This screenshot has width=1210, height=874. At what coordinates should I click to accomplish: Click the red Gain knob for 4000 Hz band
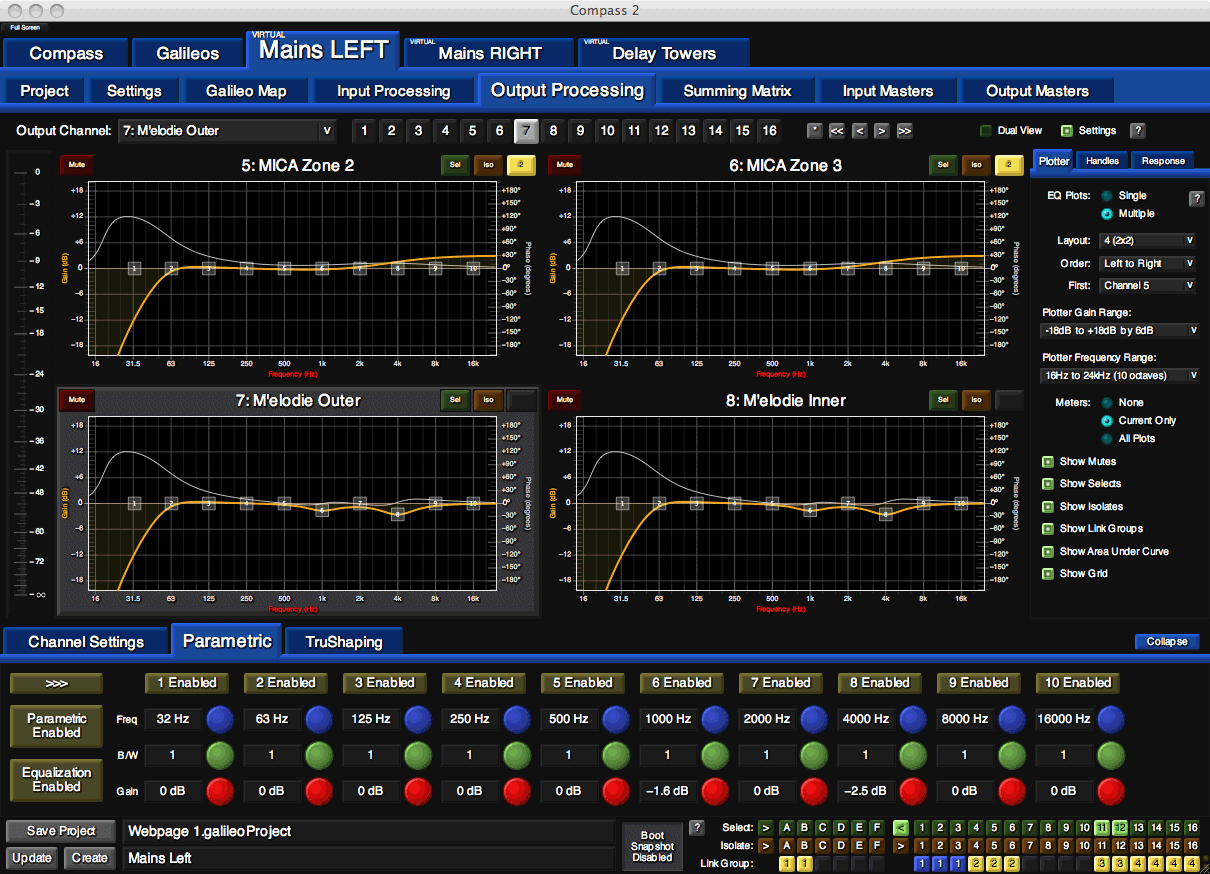click(913, 791)
